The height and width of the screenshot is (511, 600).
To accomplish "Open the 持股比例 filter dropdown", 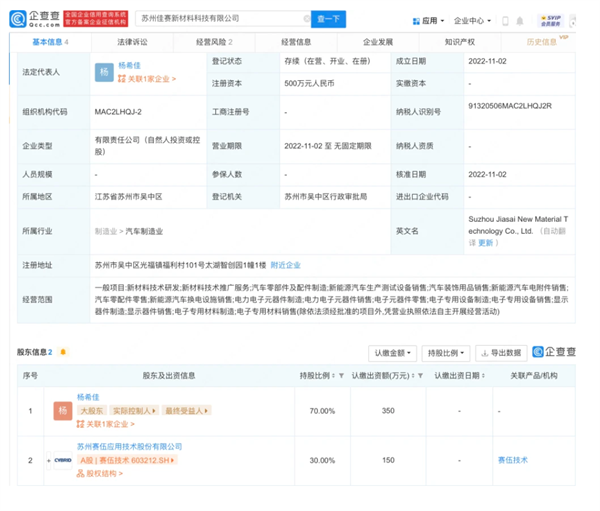I will coord(446,353).
